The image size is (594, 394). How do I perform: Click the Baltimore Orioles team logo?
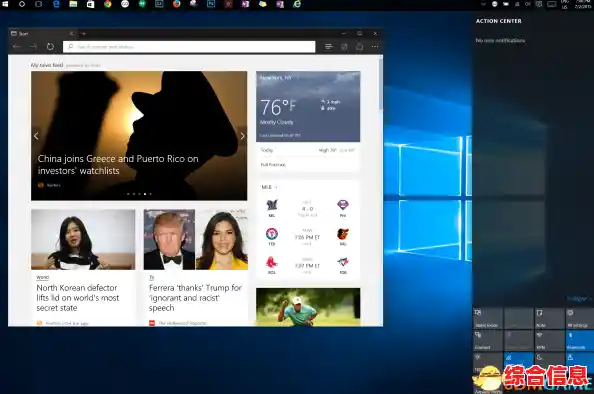pos(343,234)
